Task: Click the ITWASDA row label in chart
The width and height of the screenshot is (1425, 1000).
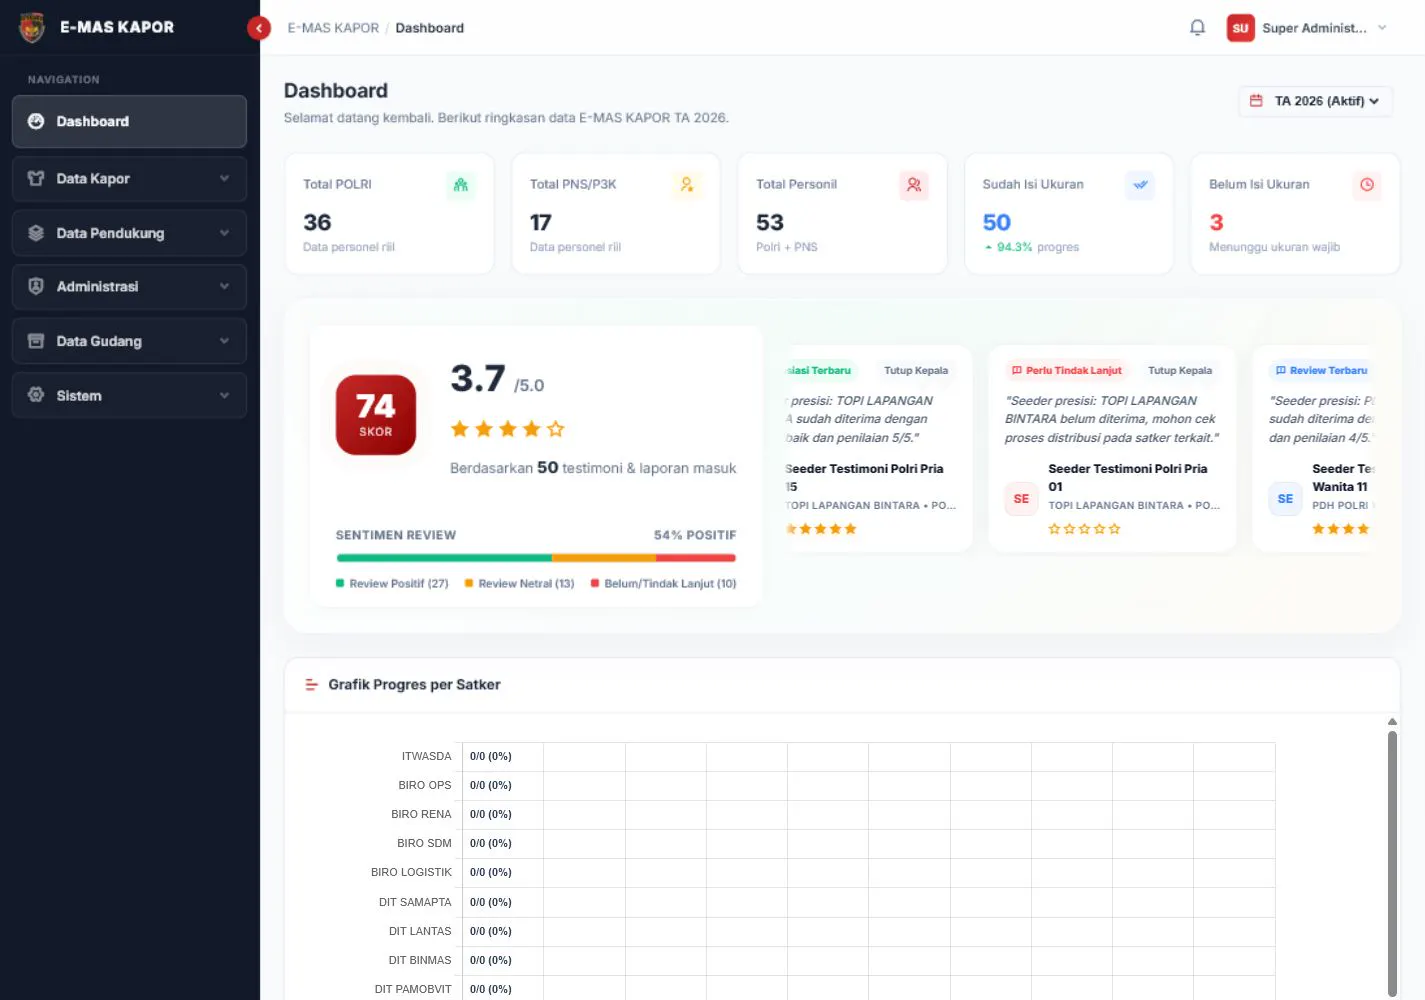Action: click(x=426, y=756)
